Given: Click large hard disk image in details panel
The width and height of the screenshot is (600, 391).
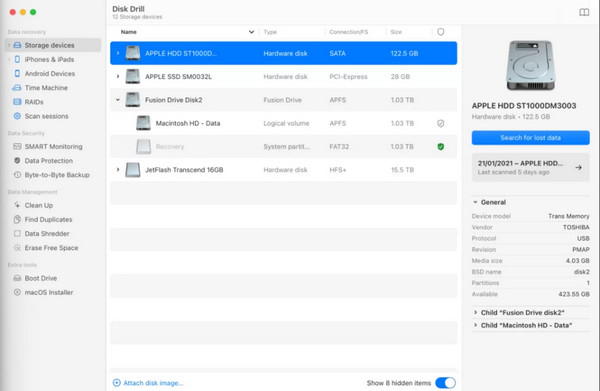Looking at the screenshot, I should [530, 65].
